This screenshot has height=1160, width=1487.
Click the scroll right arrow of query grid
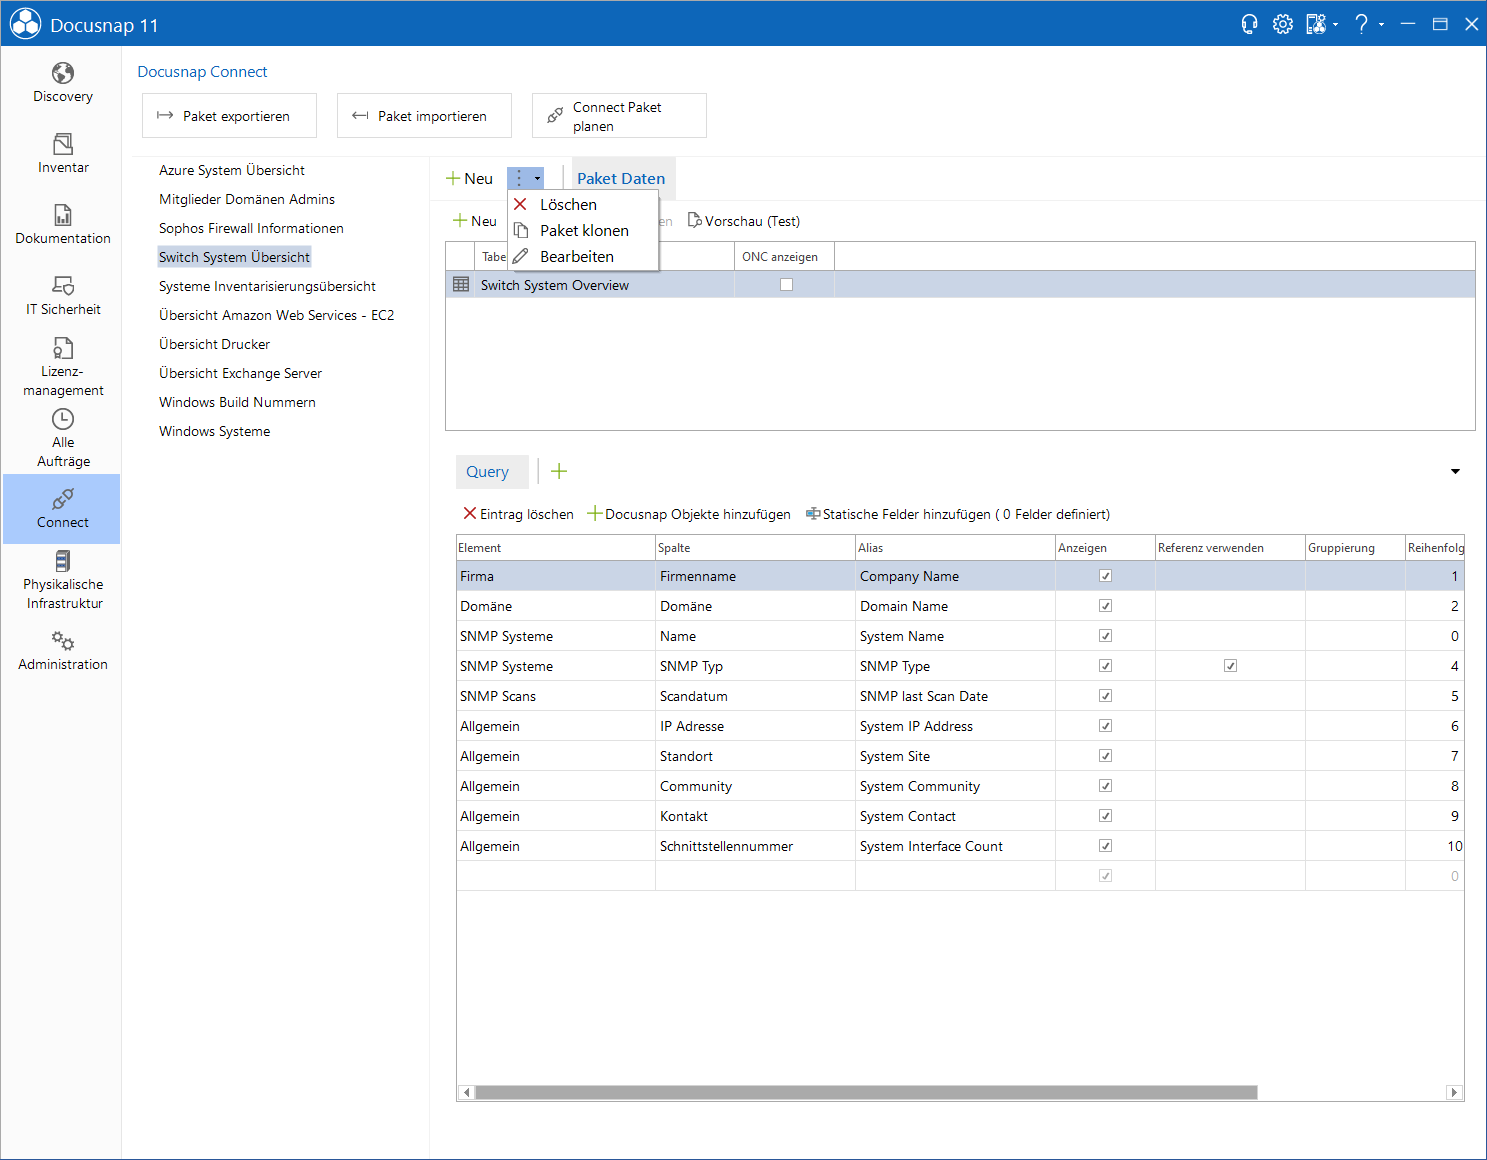pos(1455,1092)
